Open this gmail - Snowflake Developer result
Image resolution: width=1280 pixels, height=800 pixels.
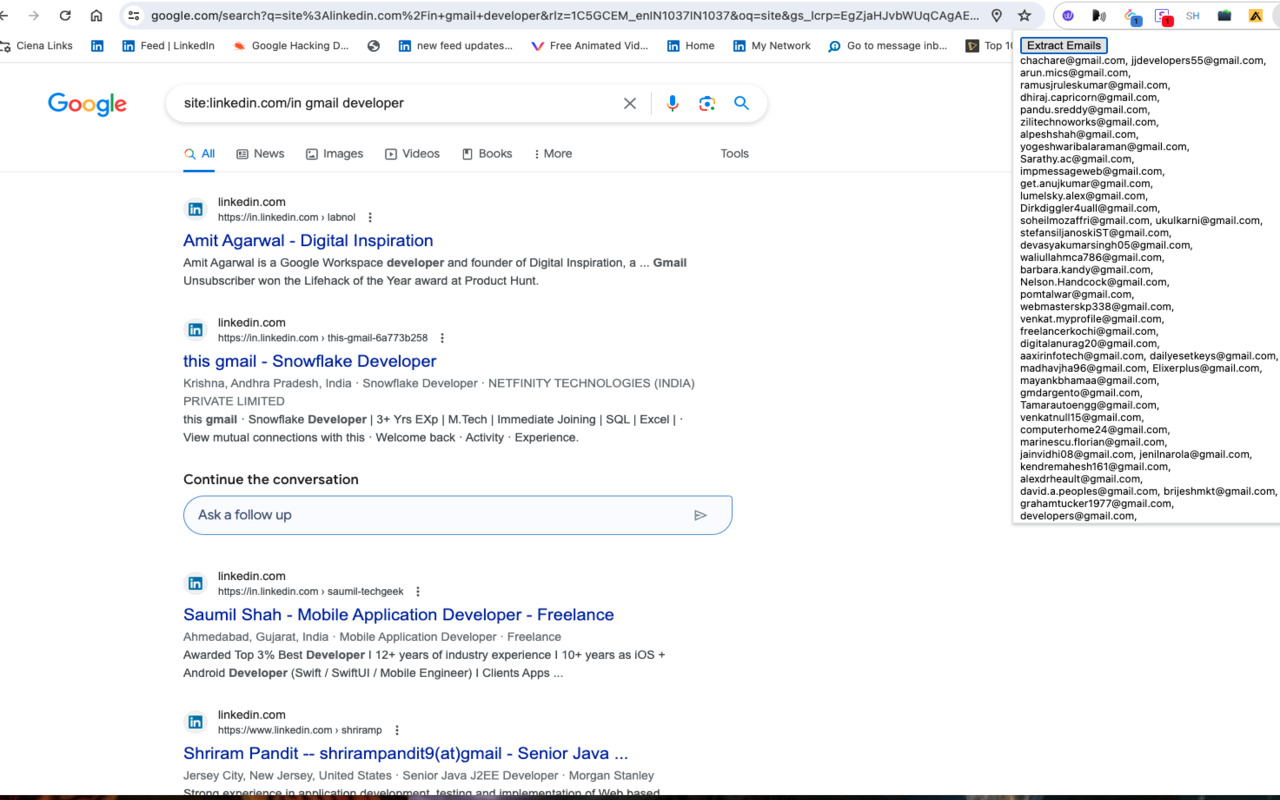click(x=310, y=362)
